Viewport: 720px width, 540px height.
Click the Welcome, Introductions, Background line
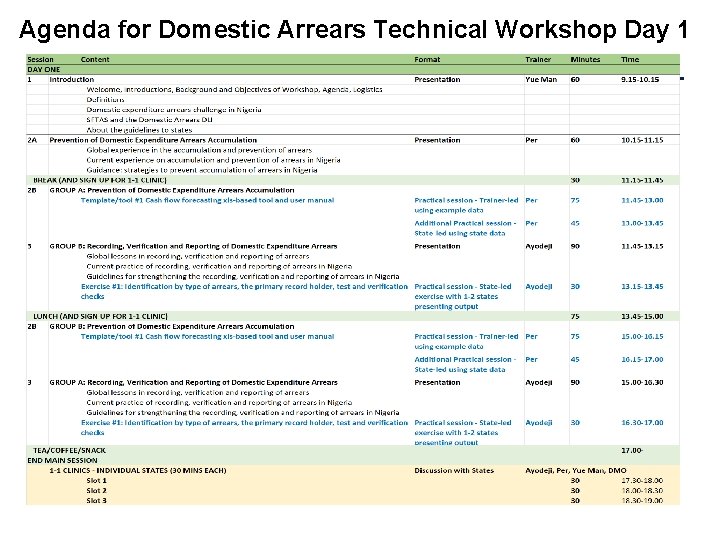234,90
